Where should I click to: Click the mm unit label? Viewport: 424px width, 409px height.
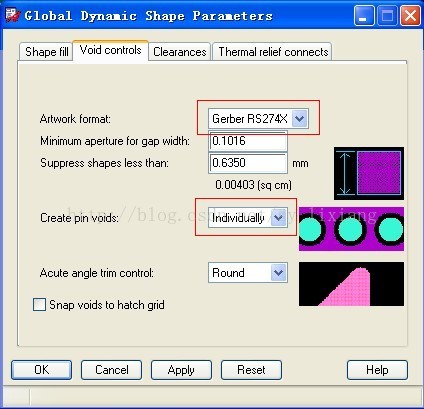point(300,164)
